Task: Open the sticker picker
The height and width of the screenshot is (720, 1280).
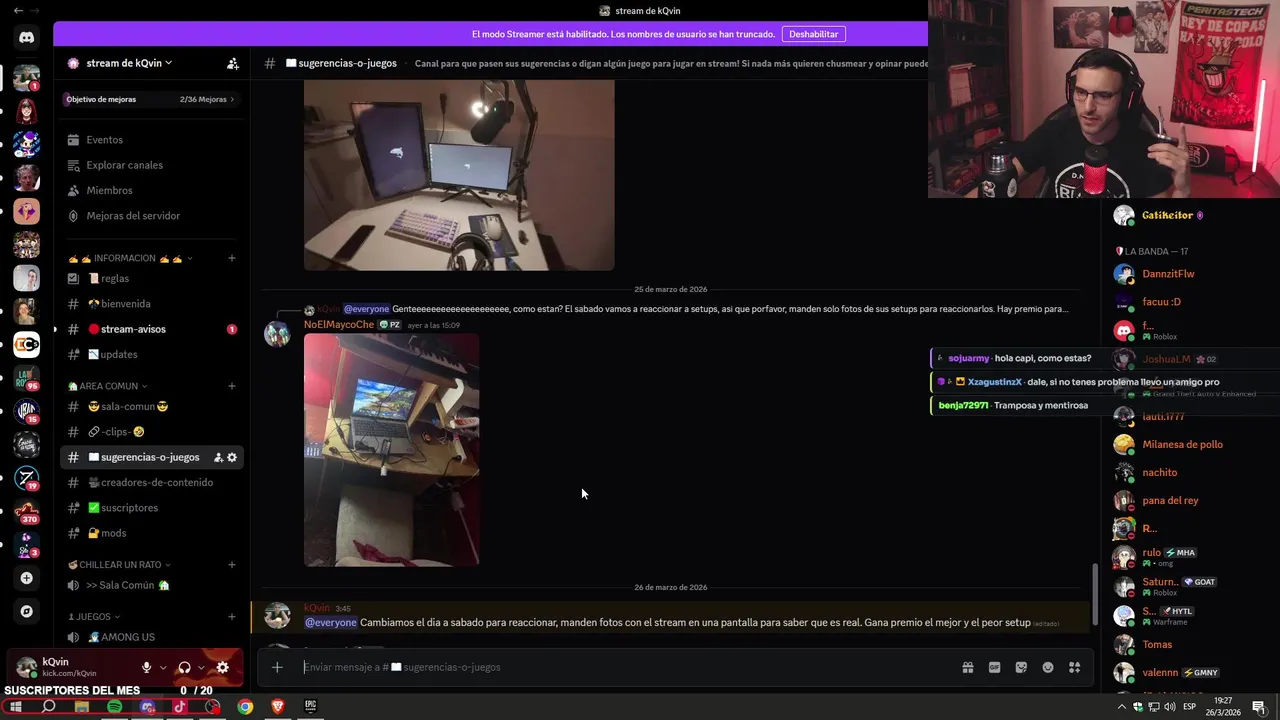Action: pyautogui.click(x=1021, y=667)
